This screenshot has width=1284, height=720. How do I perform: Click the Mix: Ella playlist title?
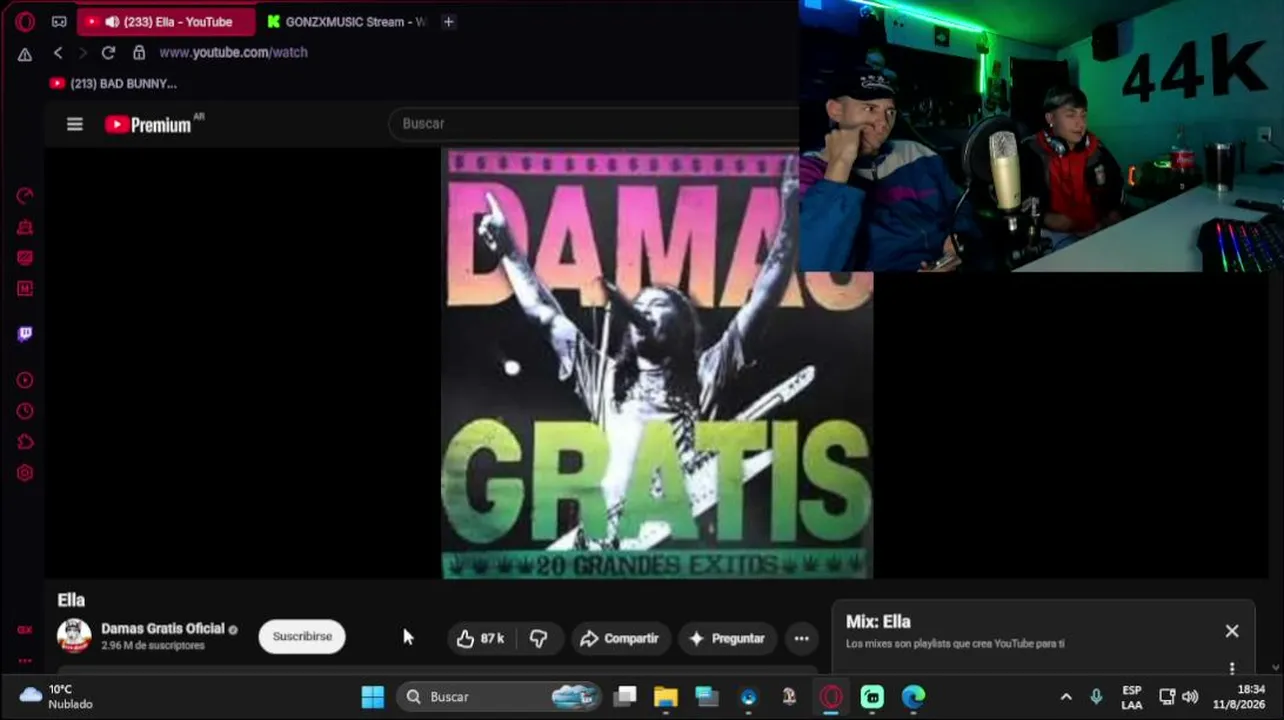coord(878,622)
